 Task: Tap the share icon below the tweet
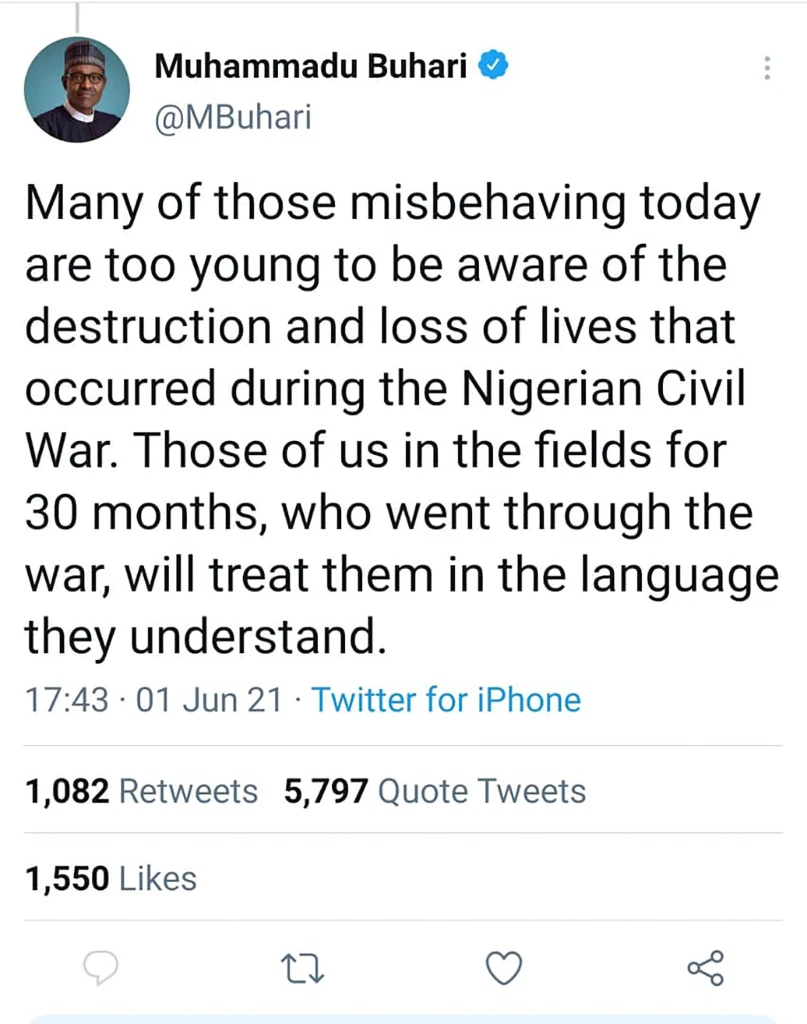click(705, 967)
